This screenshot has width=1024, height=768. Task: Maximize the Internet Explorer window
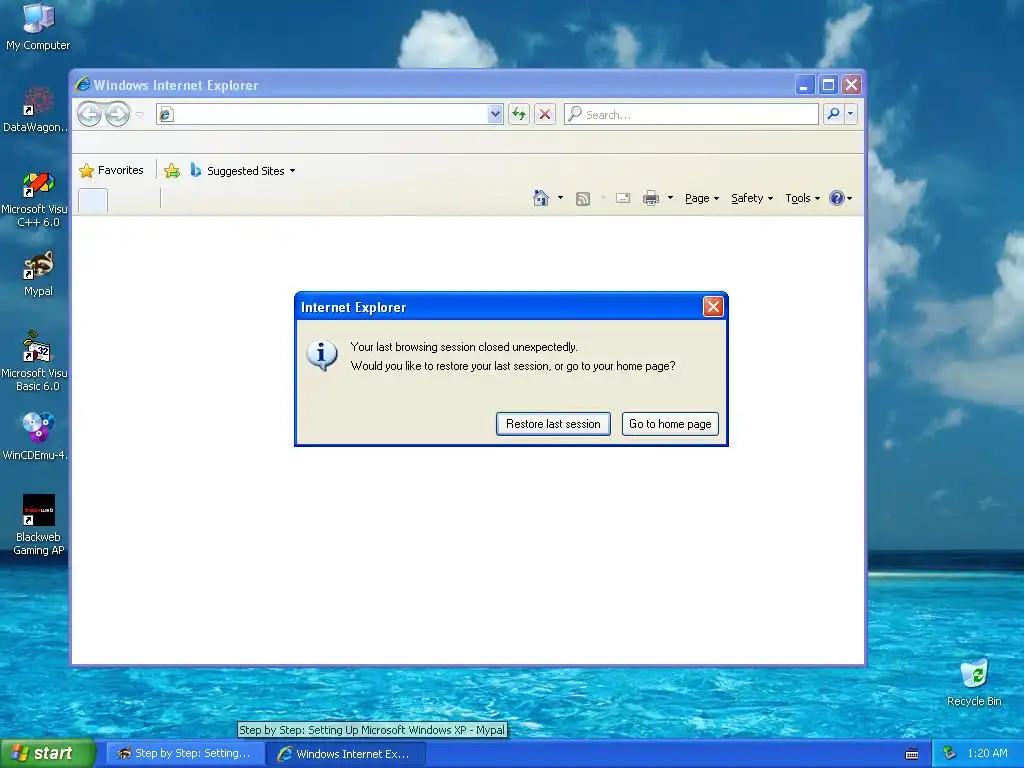(x=828, y=85)
